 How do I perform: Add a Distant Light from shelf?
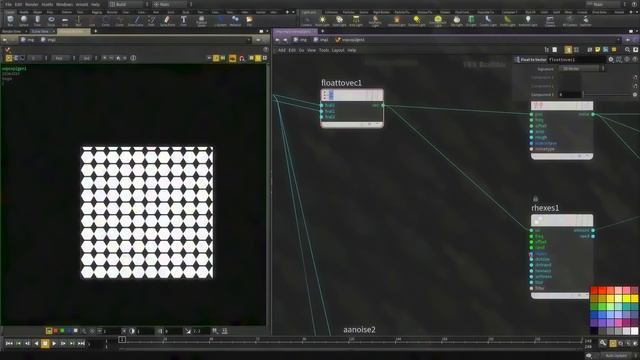pos(416,20)
